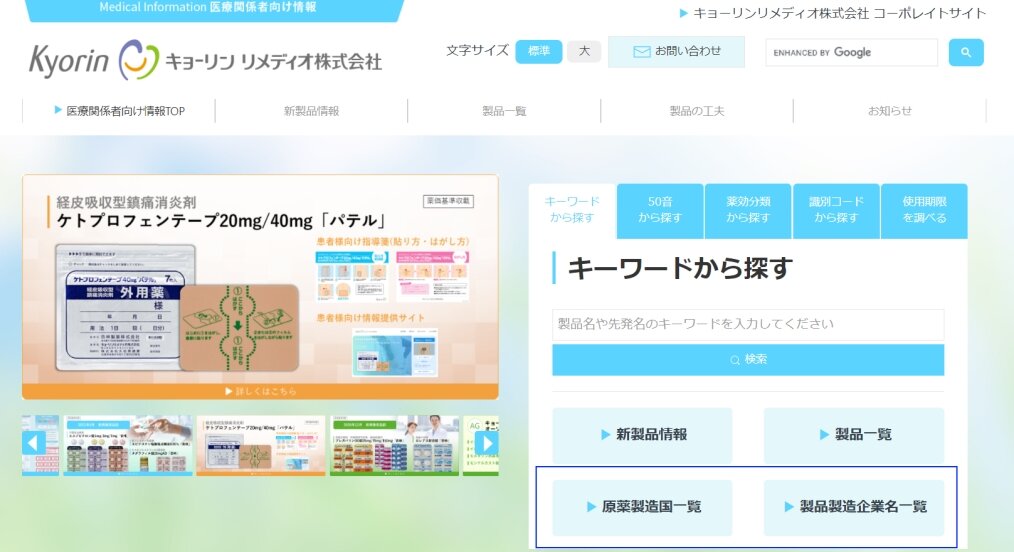The width and height of the screenshot is (1014, 552).
Task: Open corporate site link at top right
Action: (833, 13)
